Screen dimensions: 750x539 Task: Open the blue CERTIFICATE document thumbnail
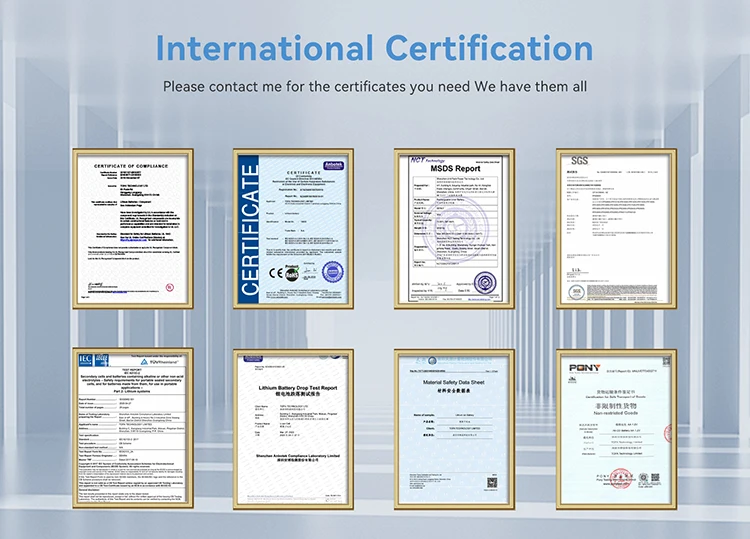tap(293, 228)
